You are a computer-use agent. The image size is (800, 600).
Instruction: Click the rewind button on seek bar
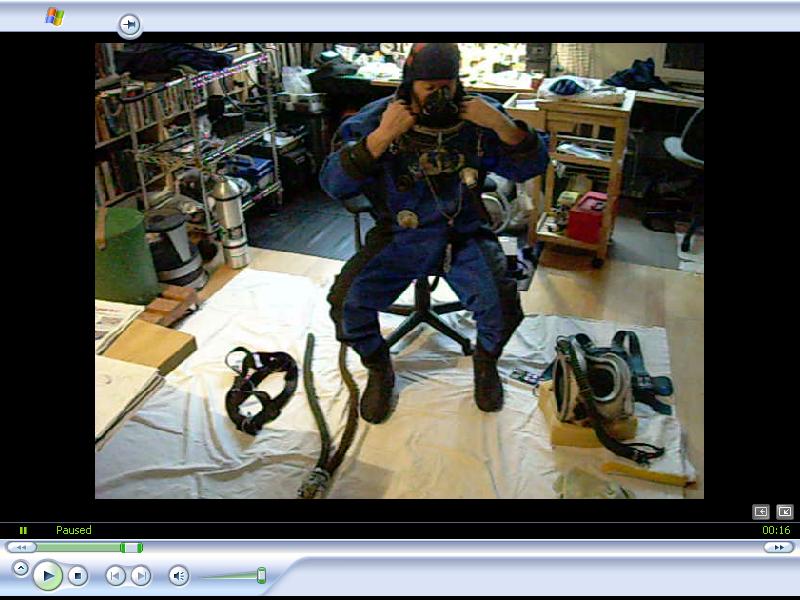(21, 547)
